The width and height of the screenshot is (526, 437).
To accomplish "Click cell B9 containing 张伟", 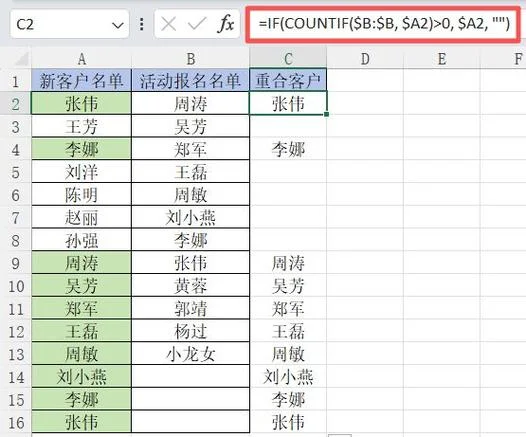I will pos(191,263).
